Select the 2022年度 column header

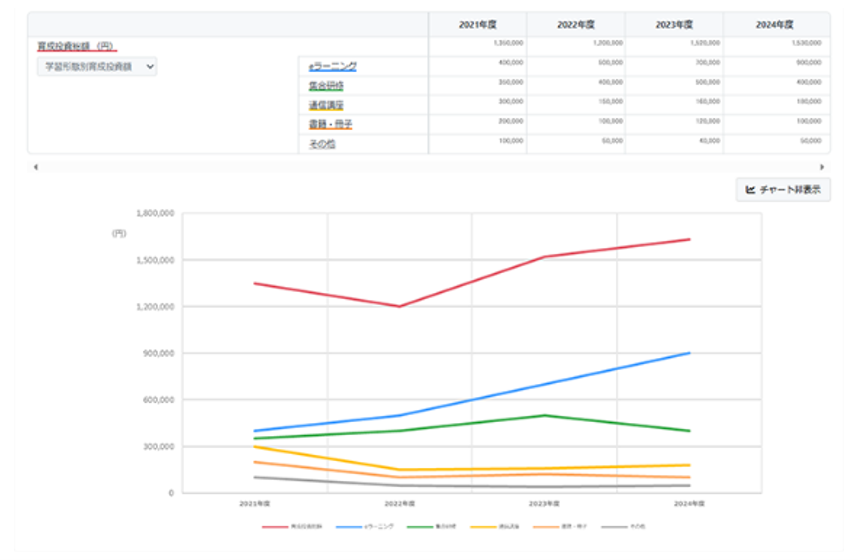click(x=576, y=25)
